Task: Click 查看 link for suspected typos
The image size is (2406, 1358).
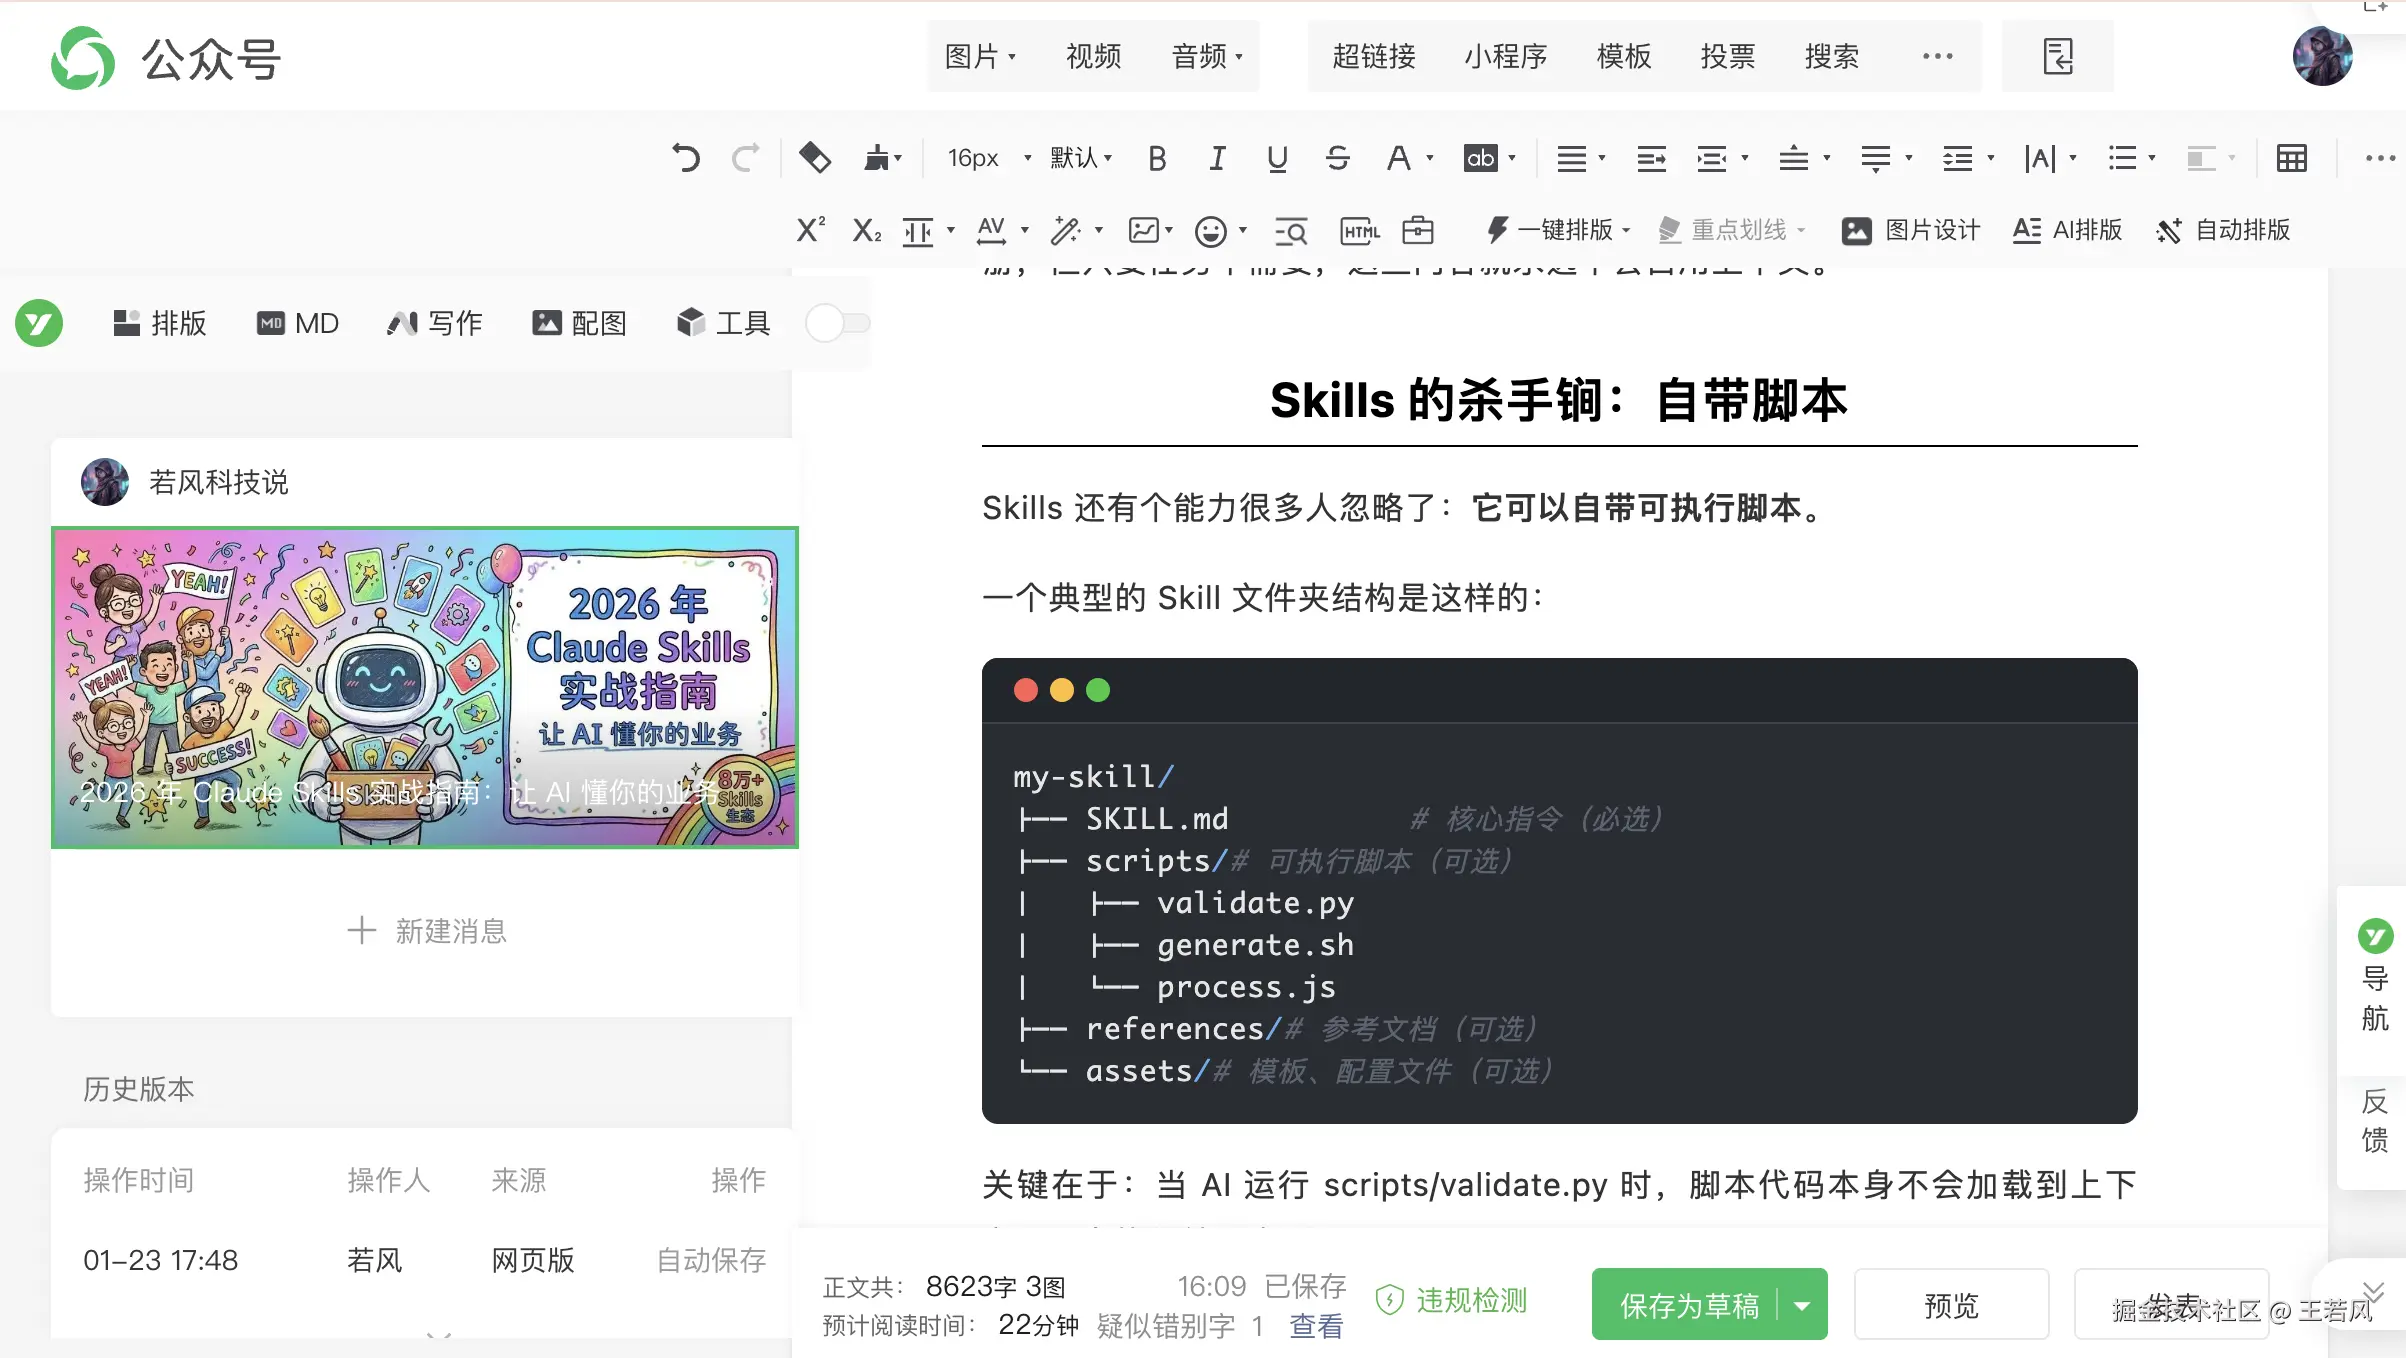Action: [x=1316, y=1326]
